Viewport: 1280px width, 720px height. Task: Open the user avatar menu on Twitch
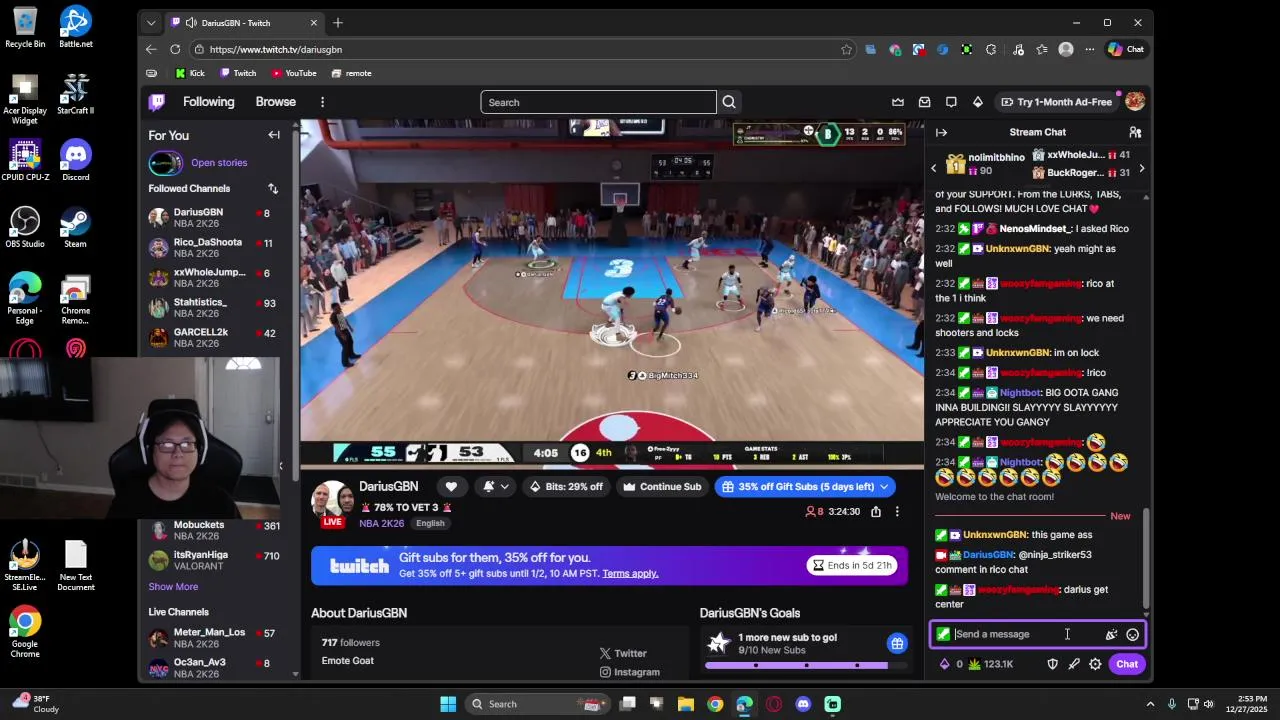1135,101
